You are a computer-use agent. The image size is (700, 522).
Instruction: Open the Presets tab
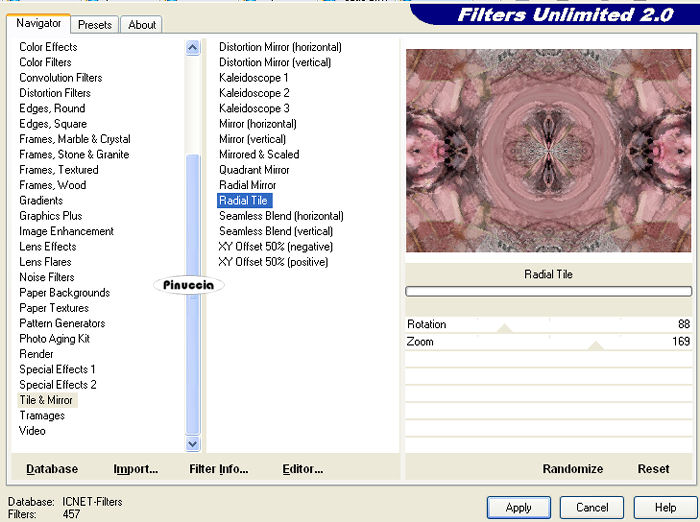[x=95, y=25]
